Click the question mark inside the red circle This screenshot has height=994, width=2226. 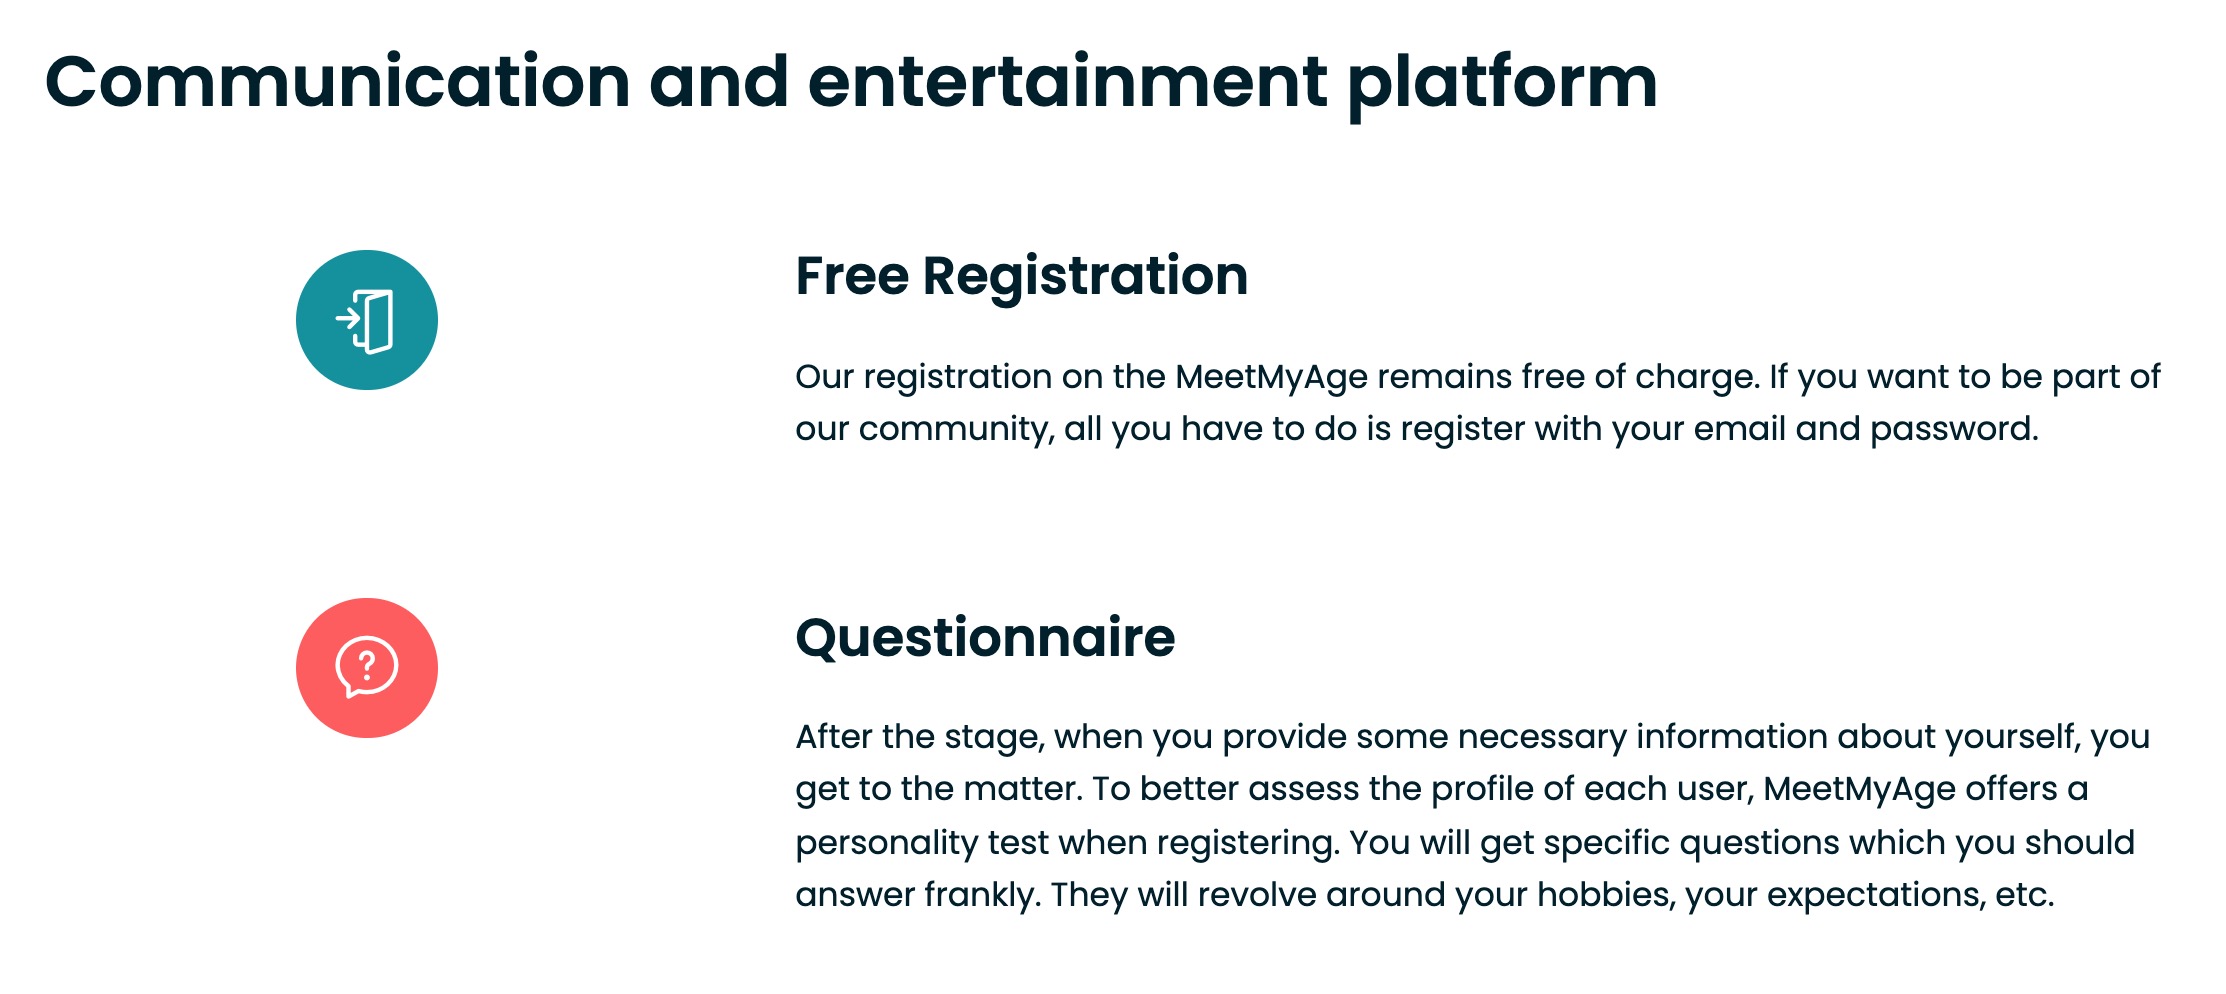click(x=367, y=664)
